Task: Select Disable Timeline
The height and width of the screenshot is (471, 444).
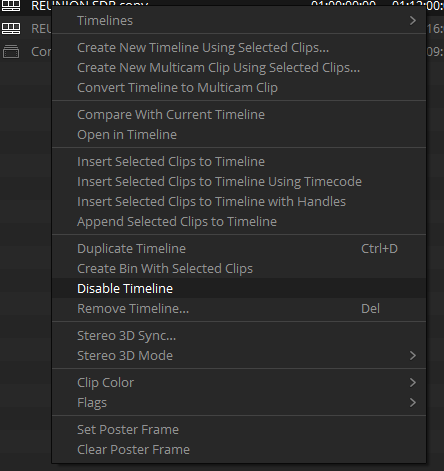Action: tap(239, 289)
